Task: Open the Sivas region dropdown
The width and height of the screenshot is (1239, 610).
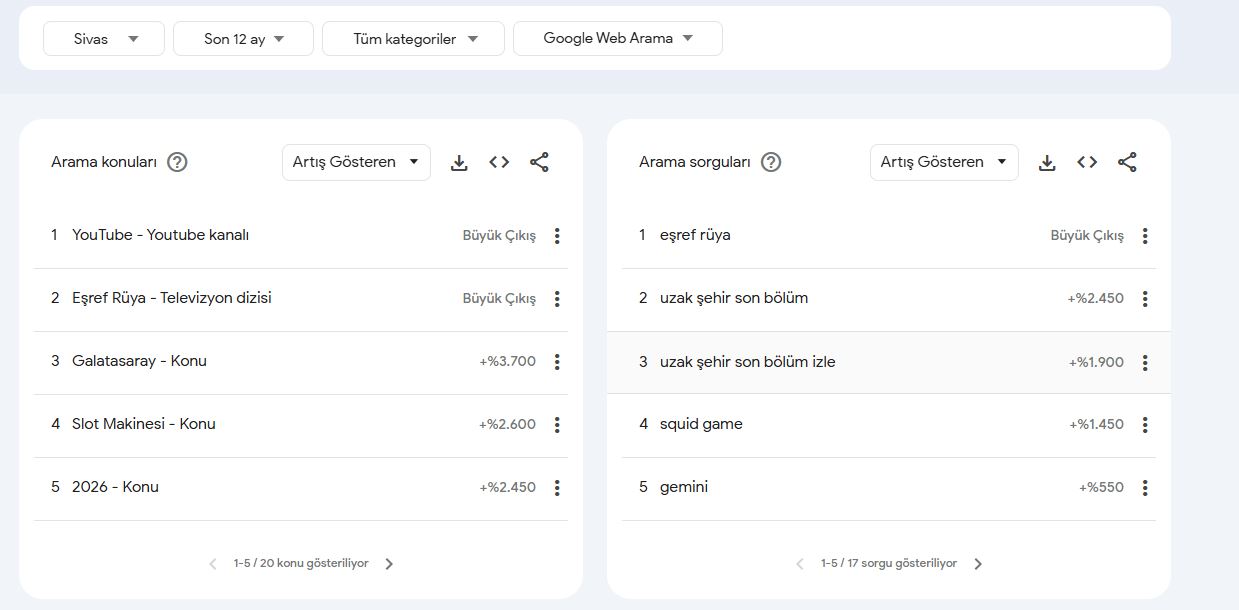Action: click(104, 39)
